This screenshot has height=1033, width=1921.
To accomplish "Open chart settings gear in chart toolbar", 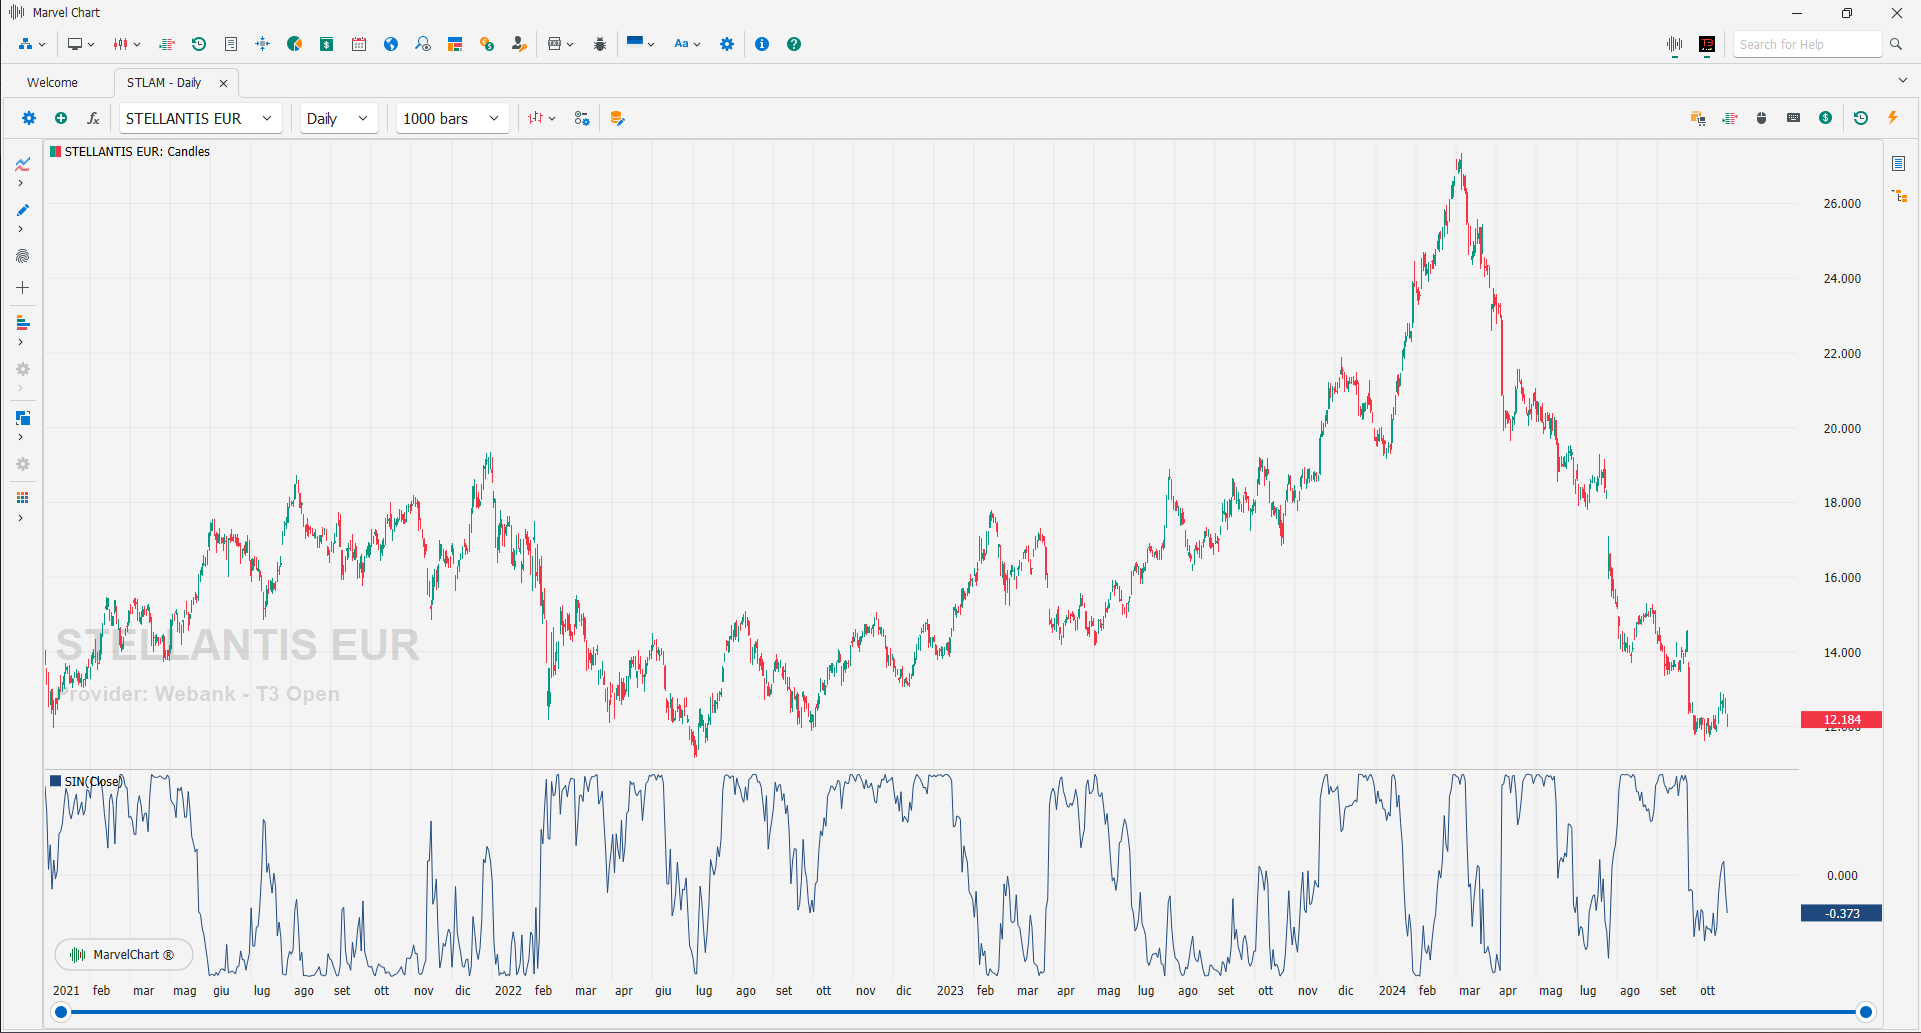I will 29,118.
